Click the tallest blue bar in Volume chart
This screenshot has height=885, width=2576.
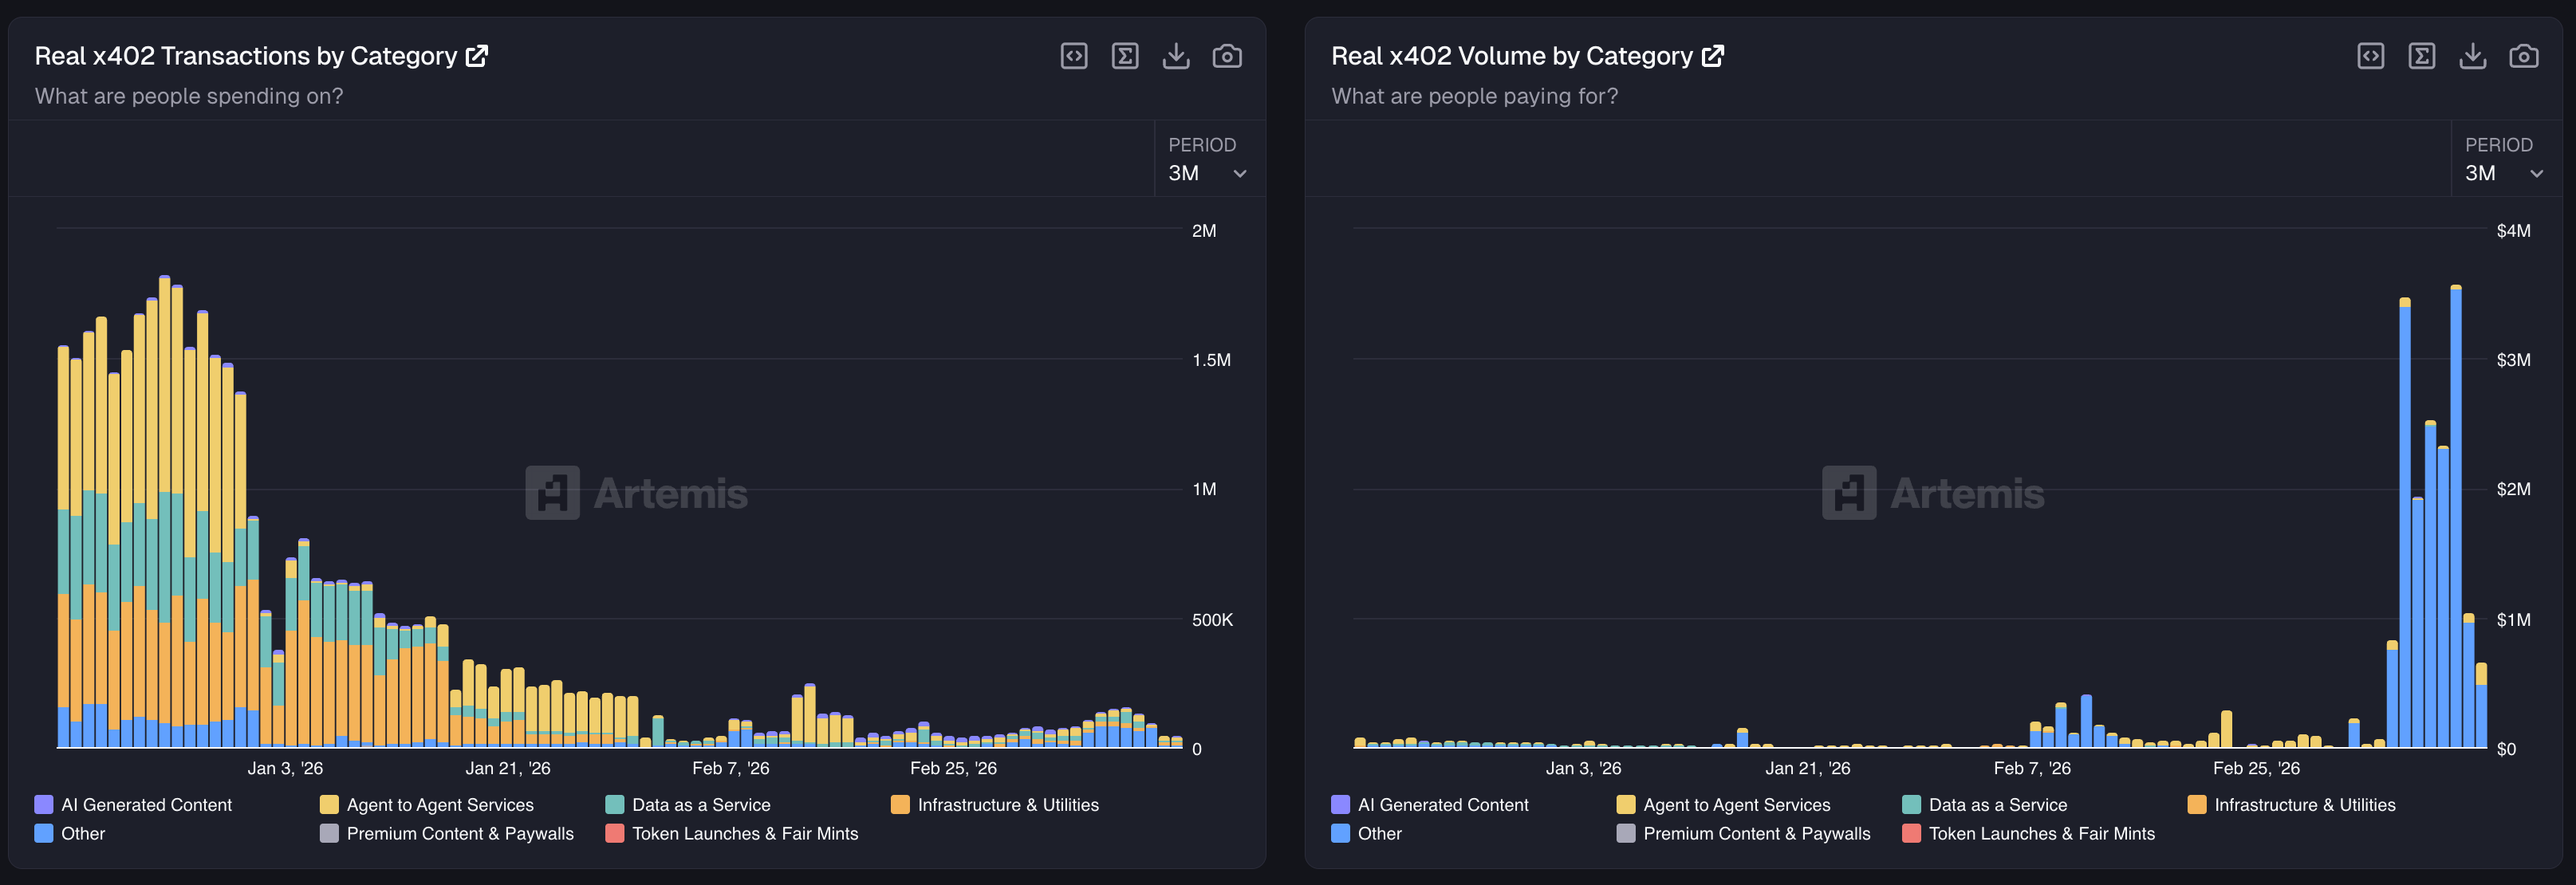(x=2455, y=520)
